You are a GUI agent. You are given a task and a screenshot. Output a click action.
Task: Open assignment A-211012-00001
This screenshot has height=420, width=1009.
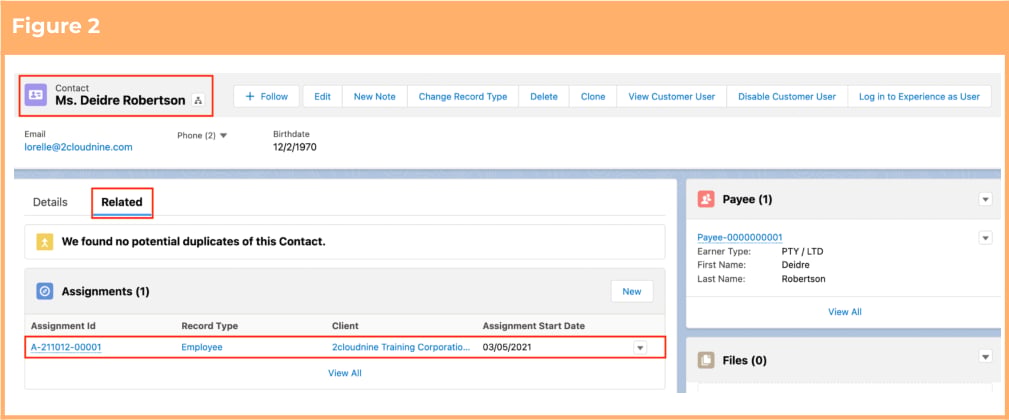tap(66, 347)
